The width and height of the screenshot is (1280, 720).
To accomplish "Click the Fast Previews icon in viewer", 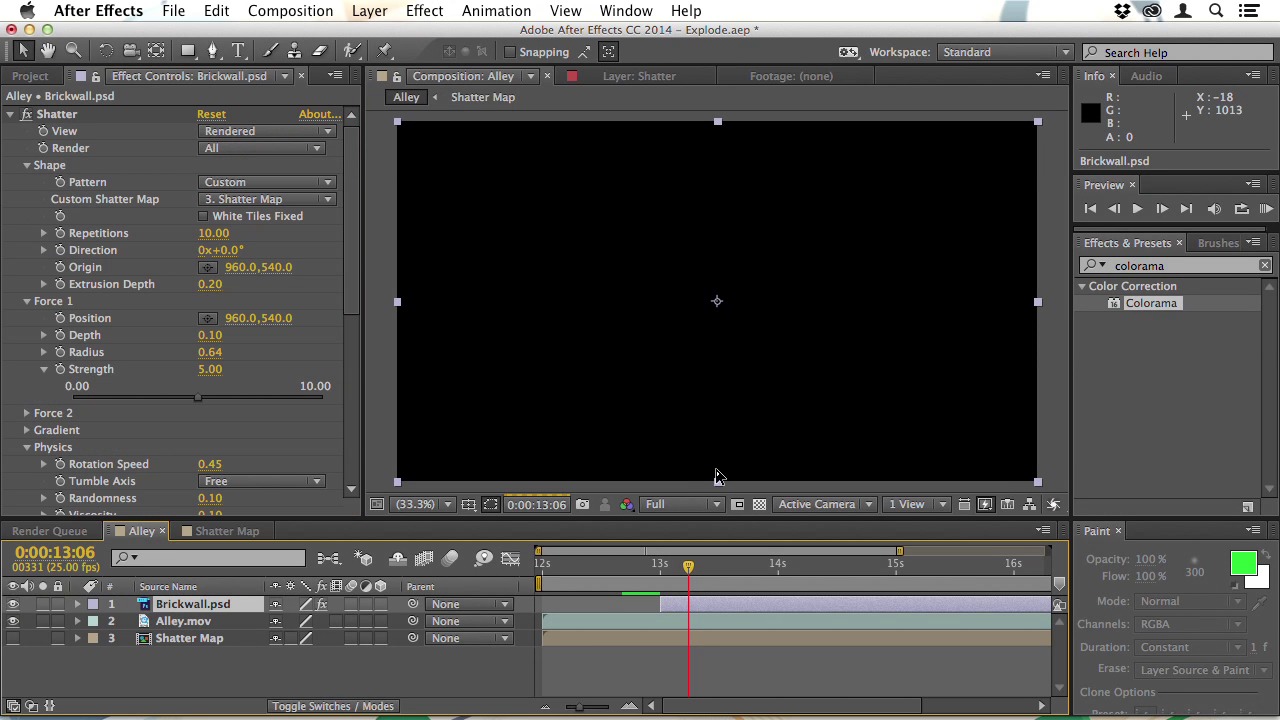I will tap(985, 505).
